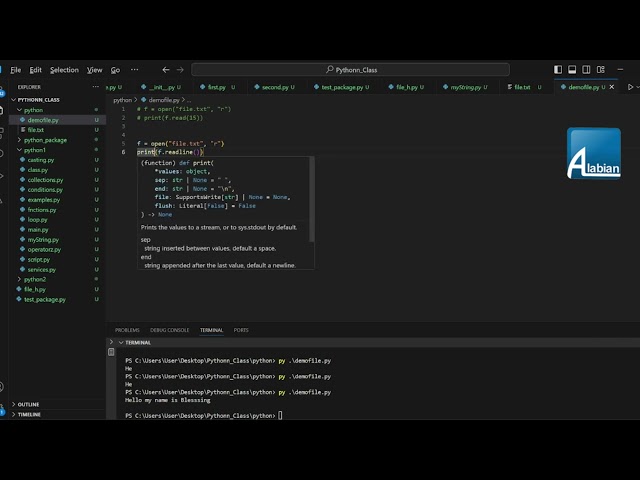Open examples.py from the explorer
This screenshot has width=640, height=480.
click(x=43, y=200)
